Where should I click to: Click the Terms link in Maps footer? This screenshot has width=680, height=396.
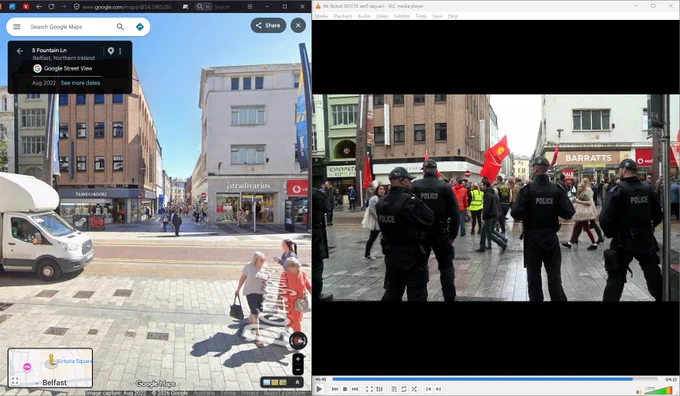pos(228,393)
